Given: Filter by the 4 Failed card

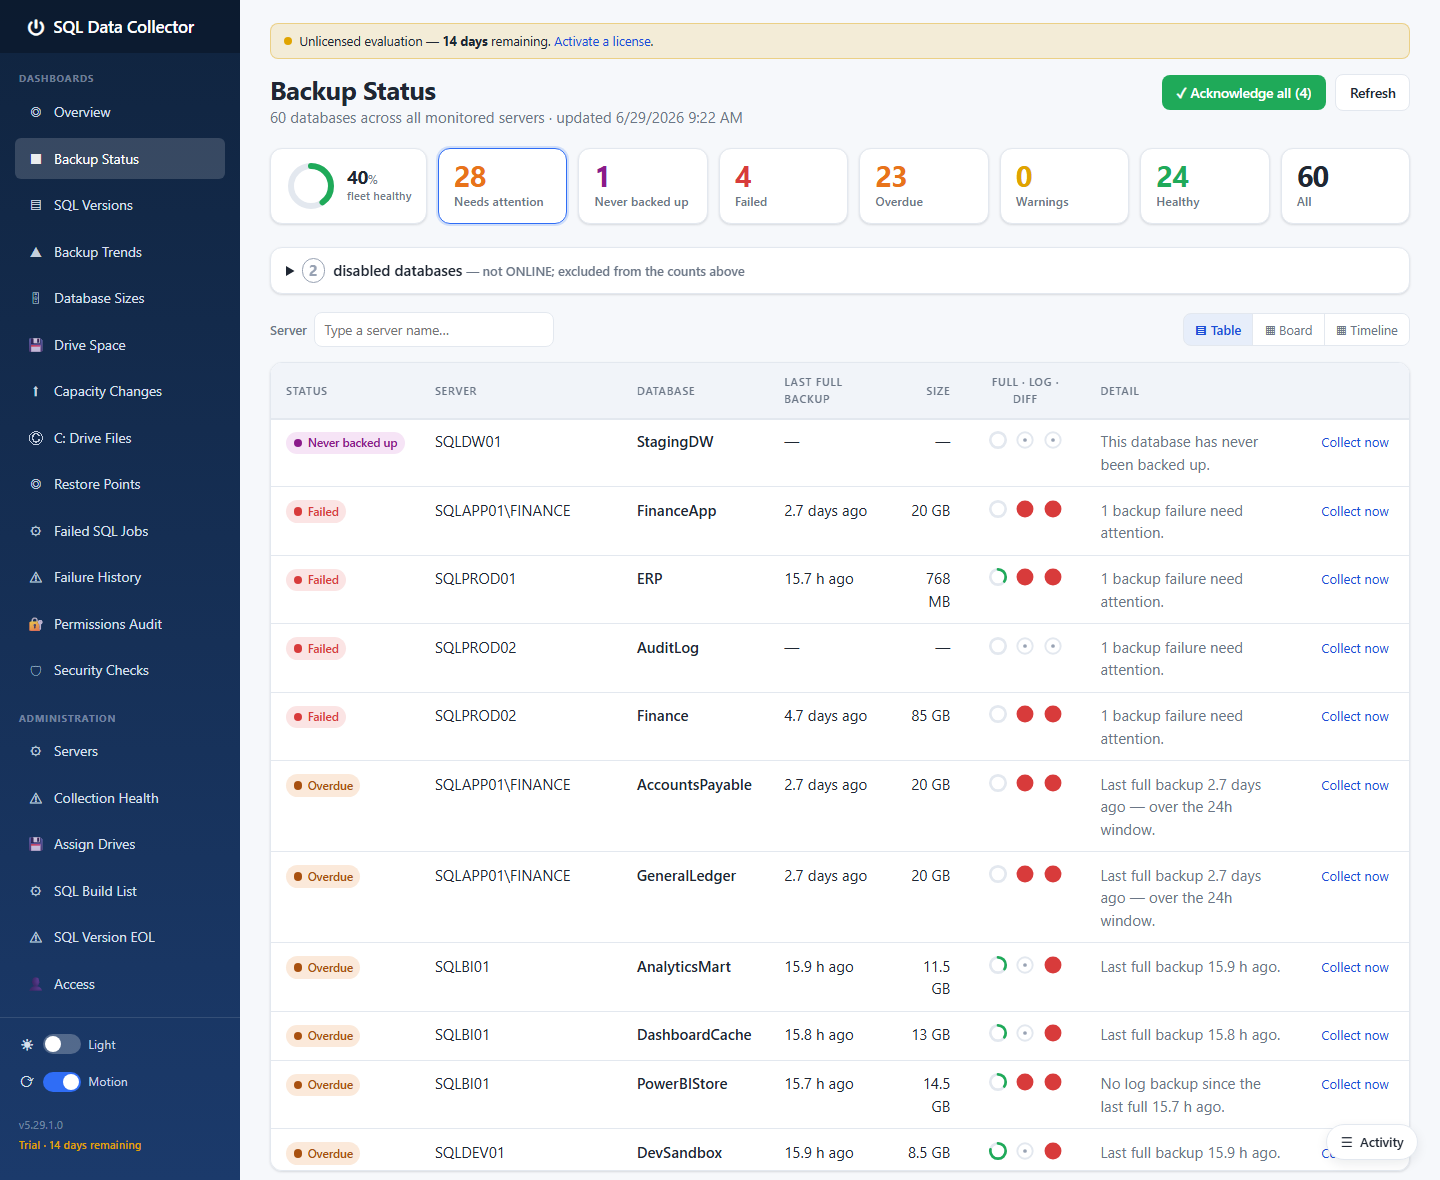Looking at the screenshot, I should [783, 186].
